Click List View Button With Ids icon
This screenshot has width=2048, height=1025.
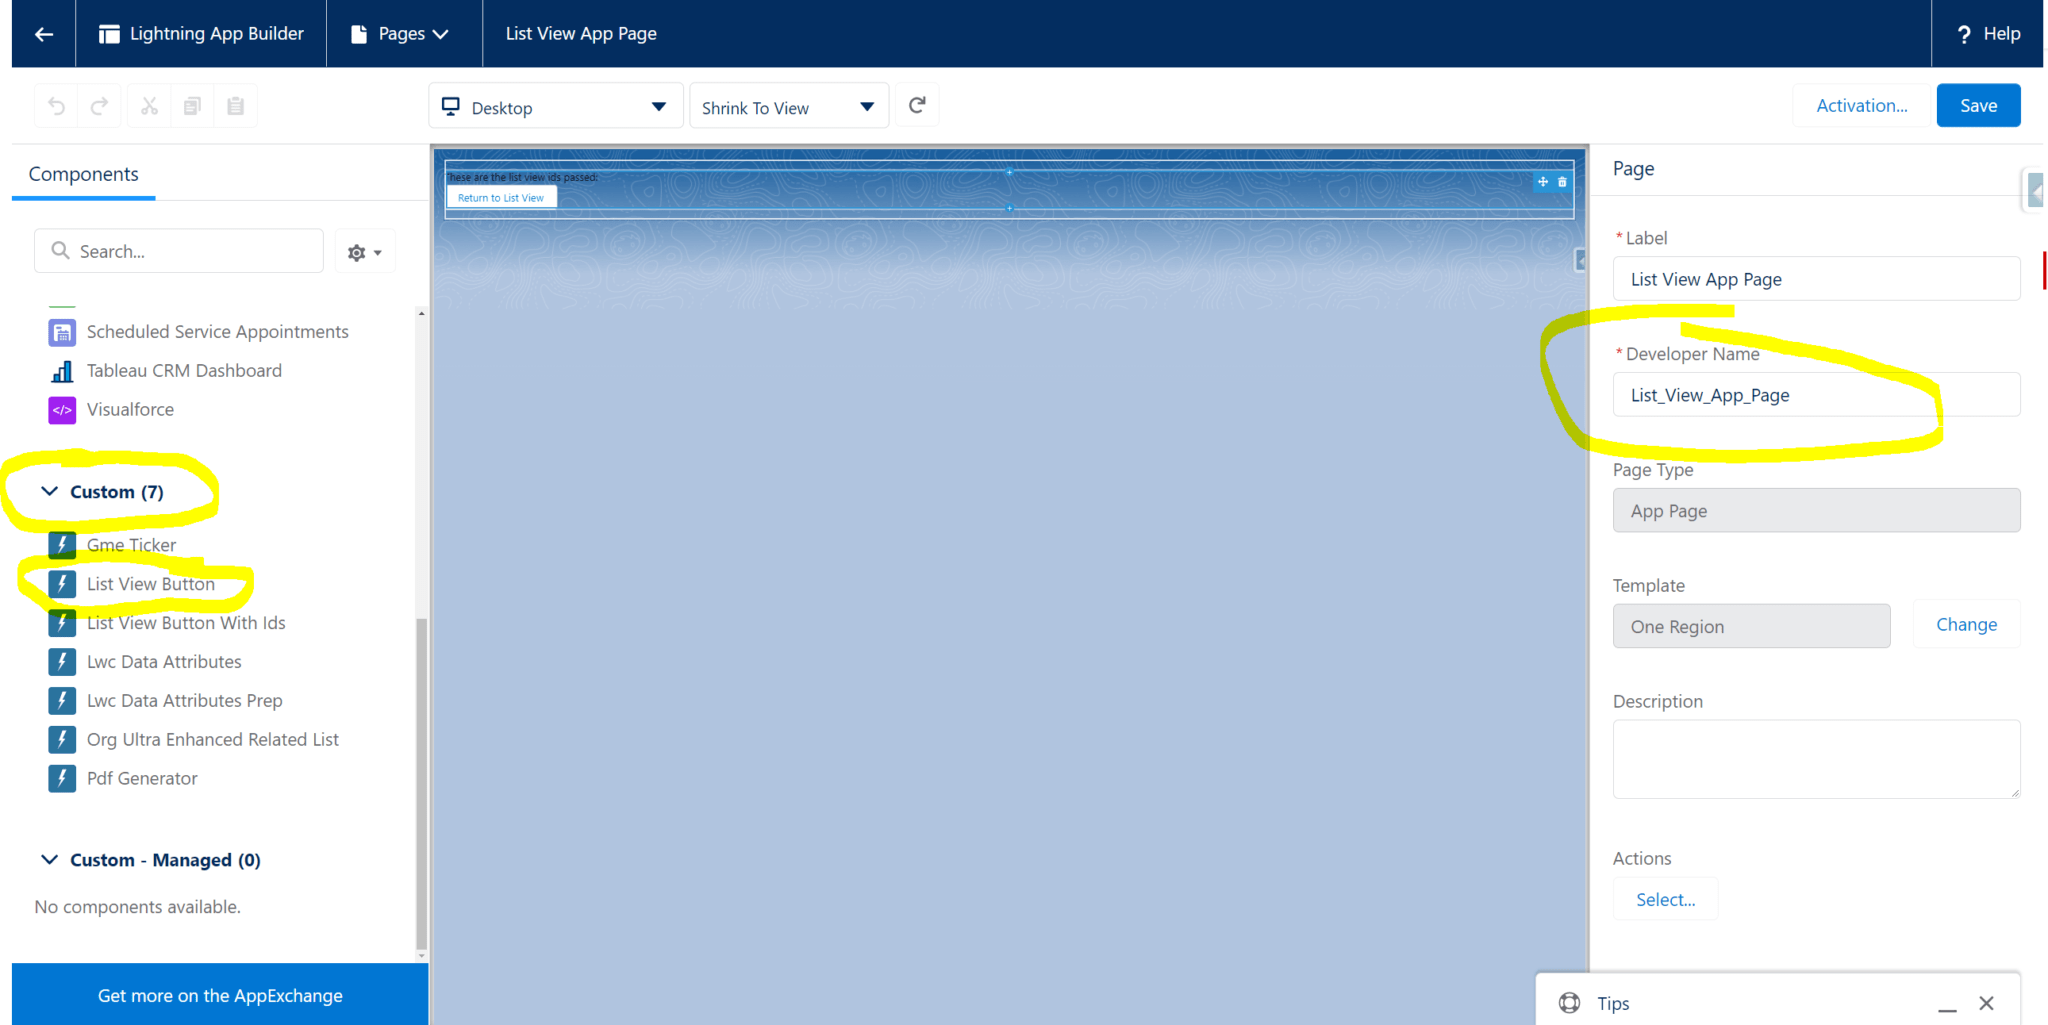[x=62, y=623]
